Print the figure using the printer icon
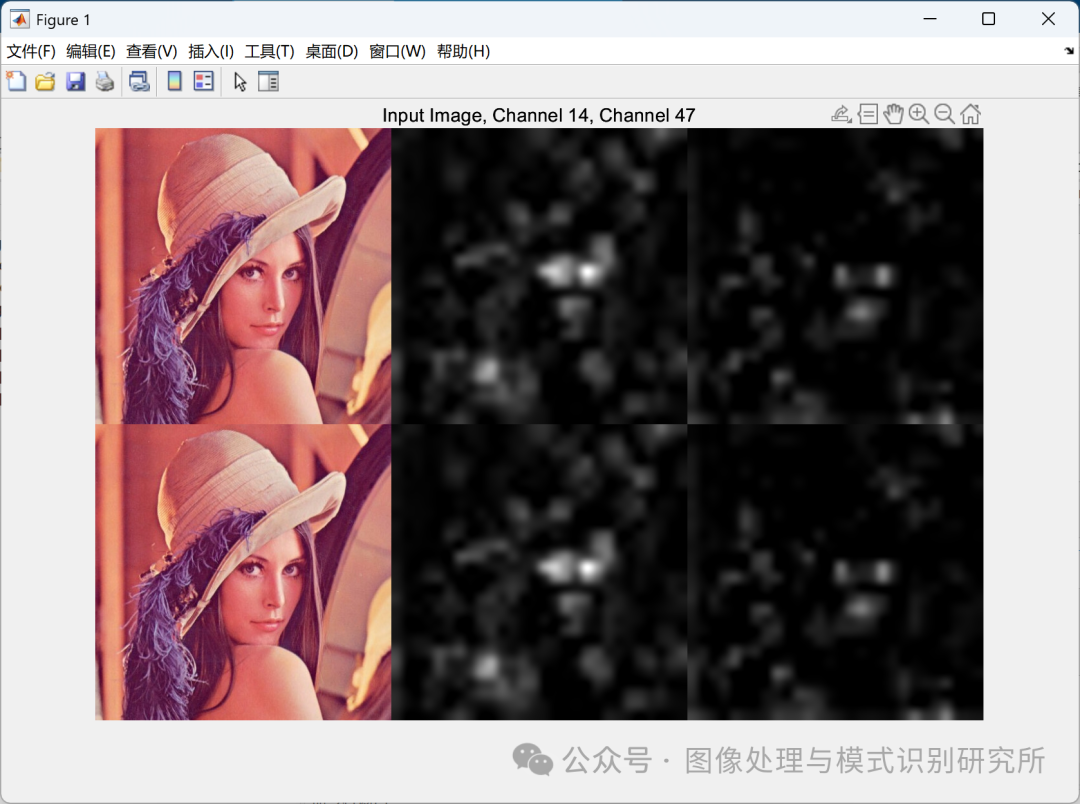Screen dimensions: 1080x804 pyautogui.click(x=105, y=81)
